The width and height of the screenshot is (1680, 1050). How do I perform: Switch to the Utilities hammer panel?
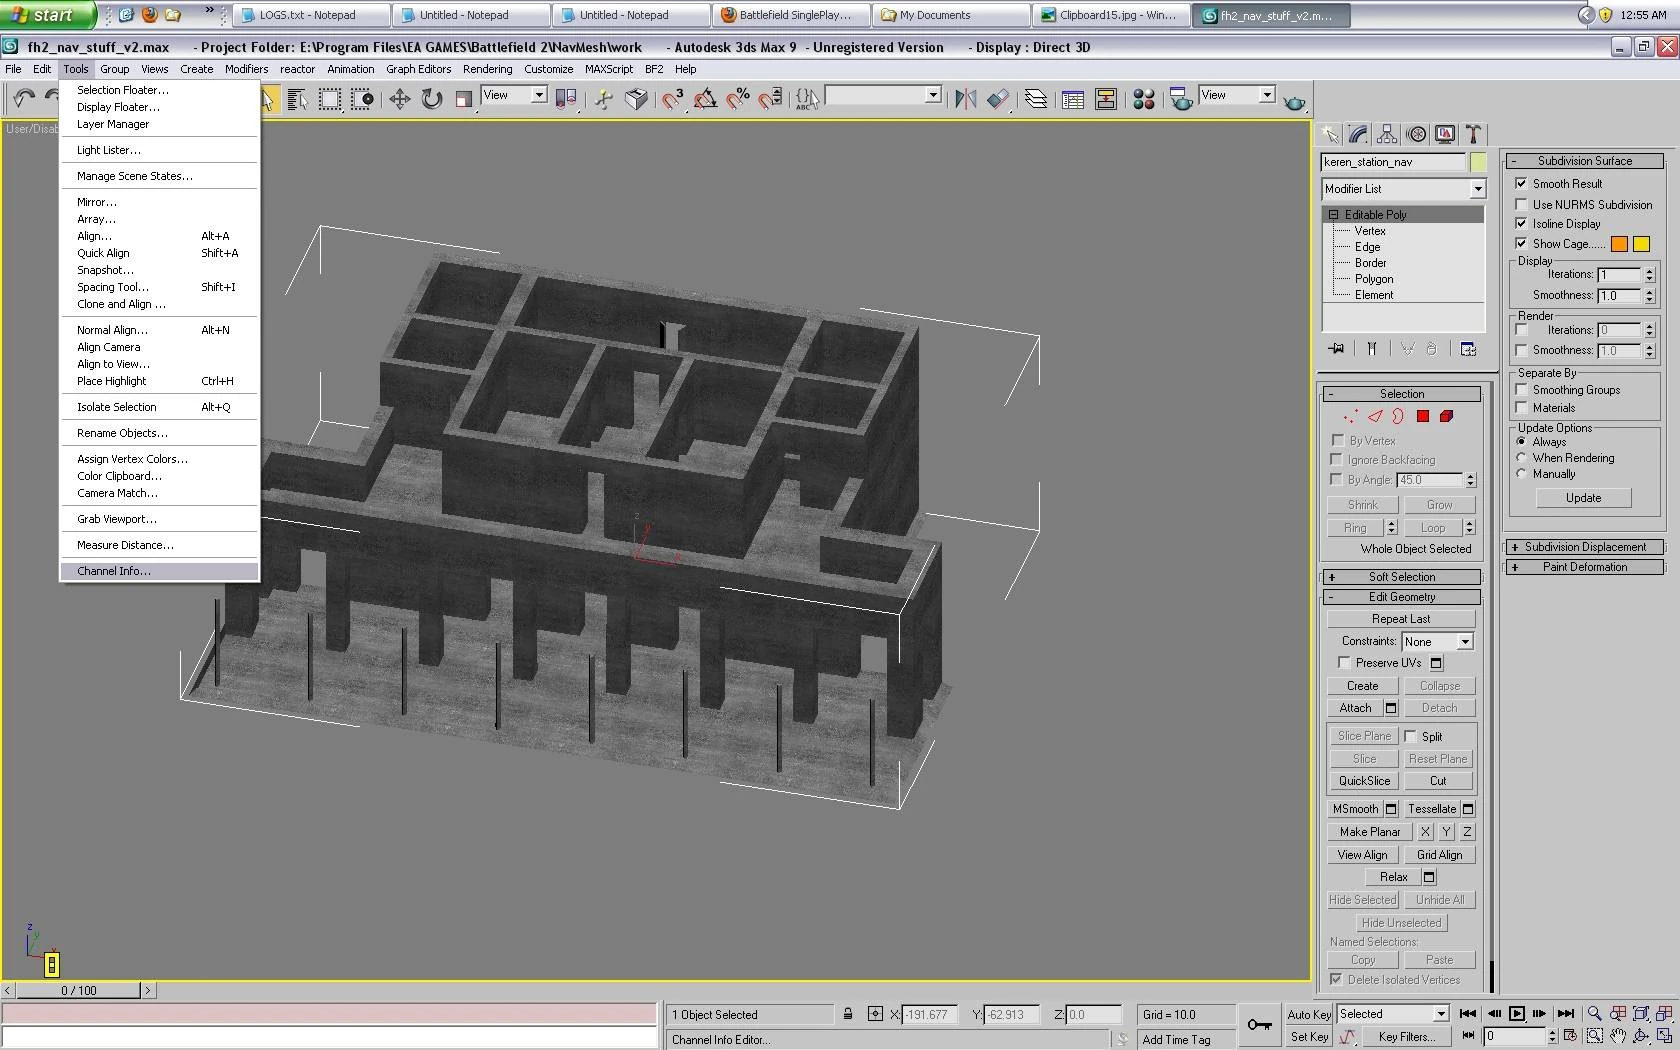pos(1473,134)
